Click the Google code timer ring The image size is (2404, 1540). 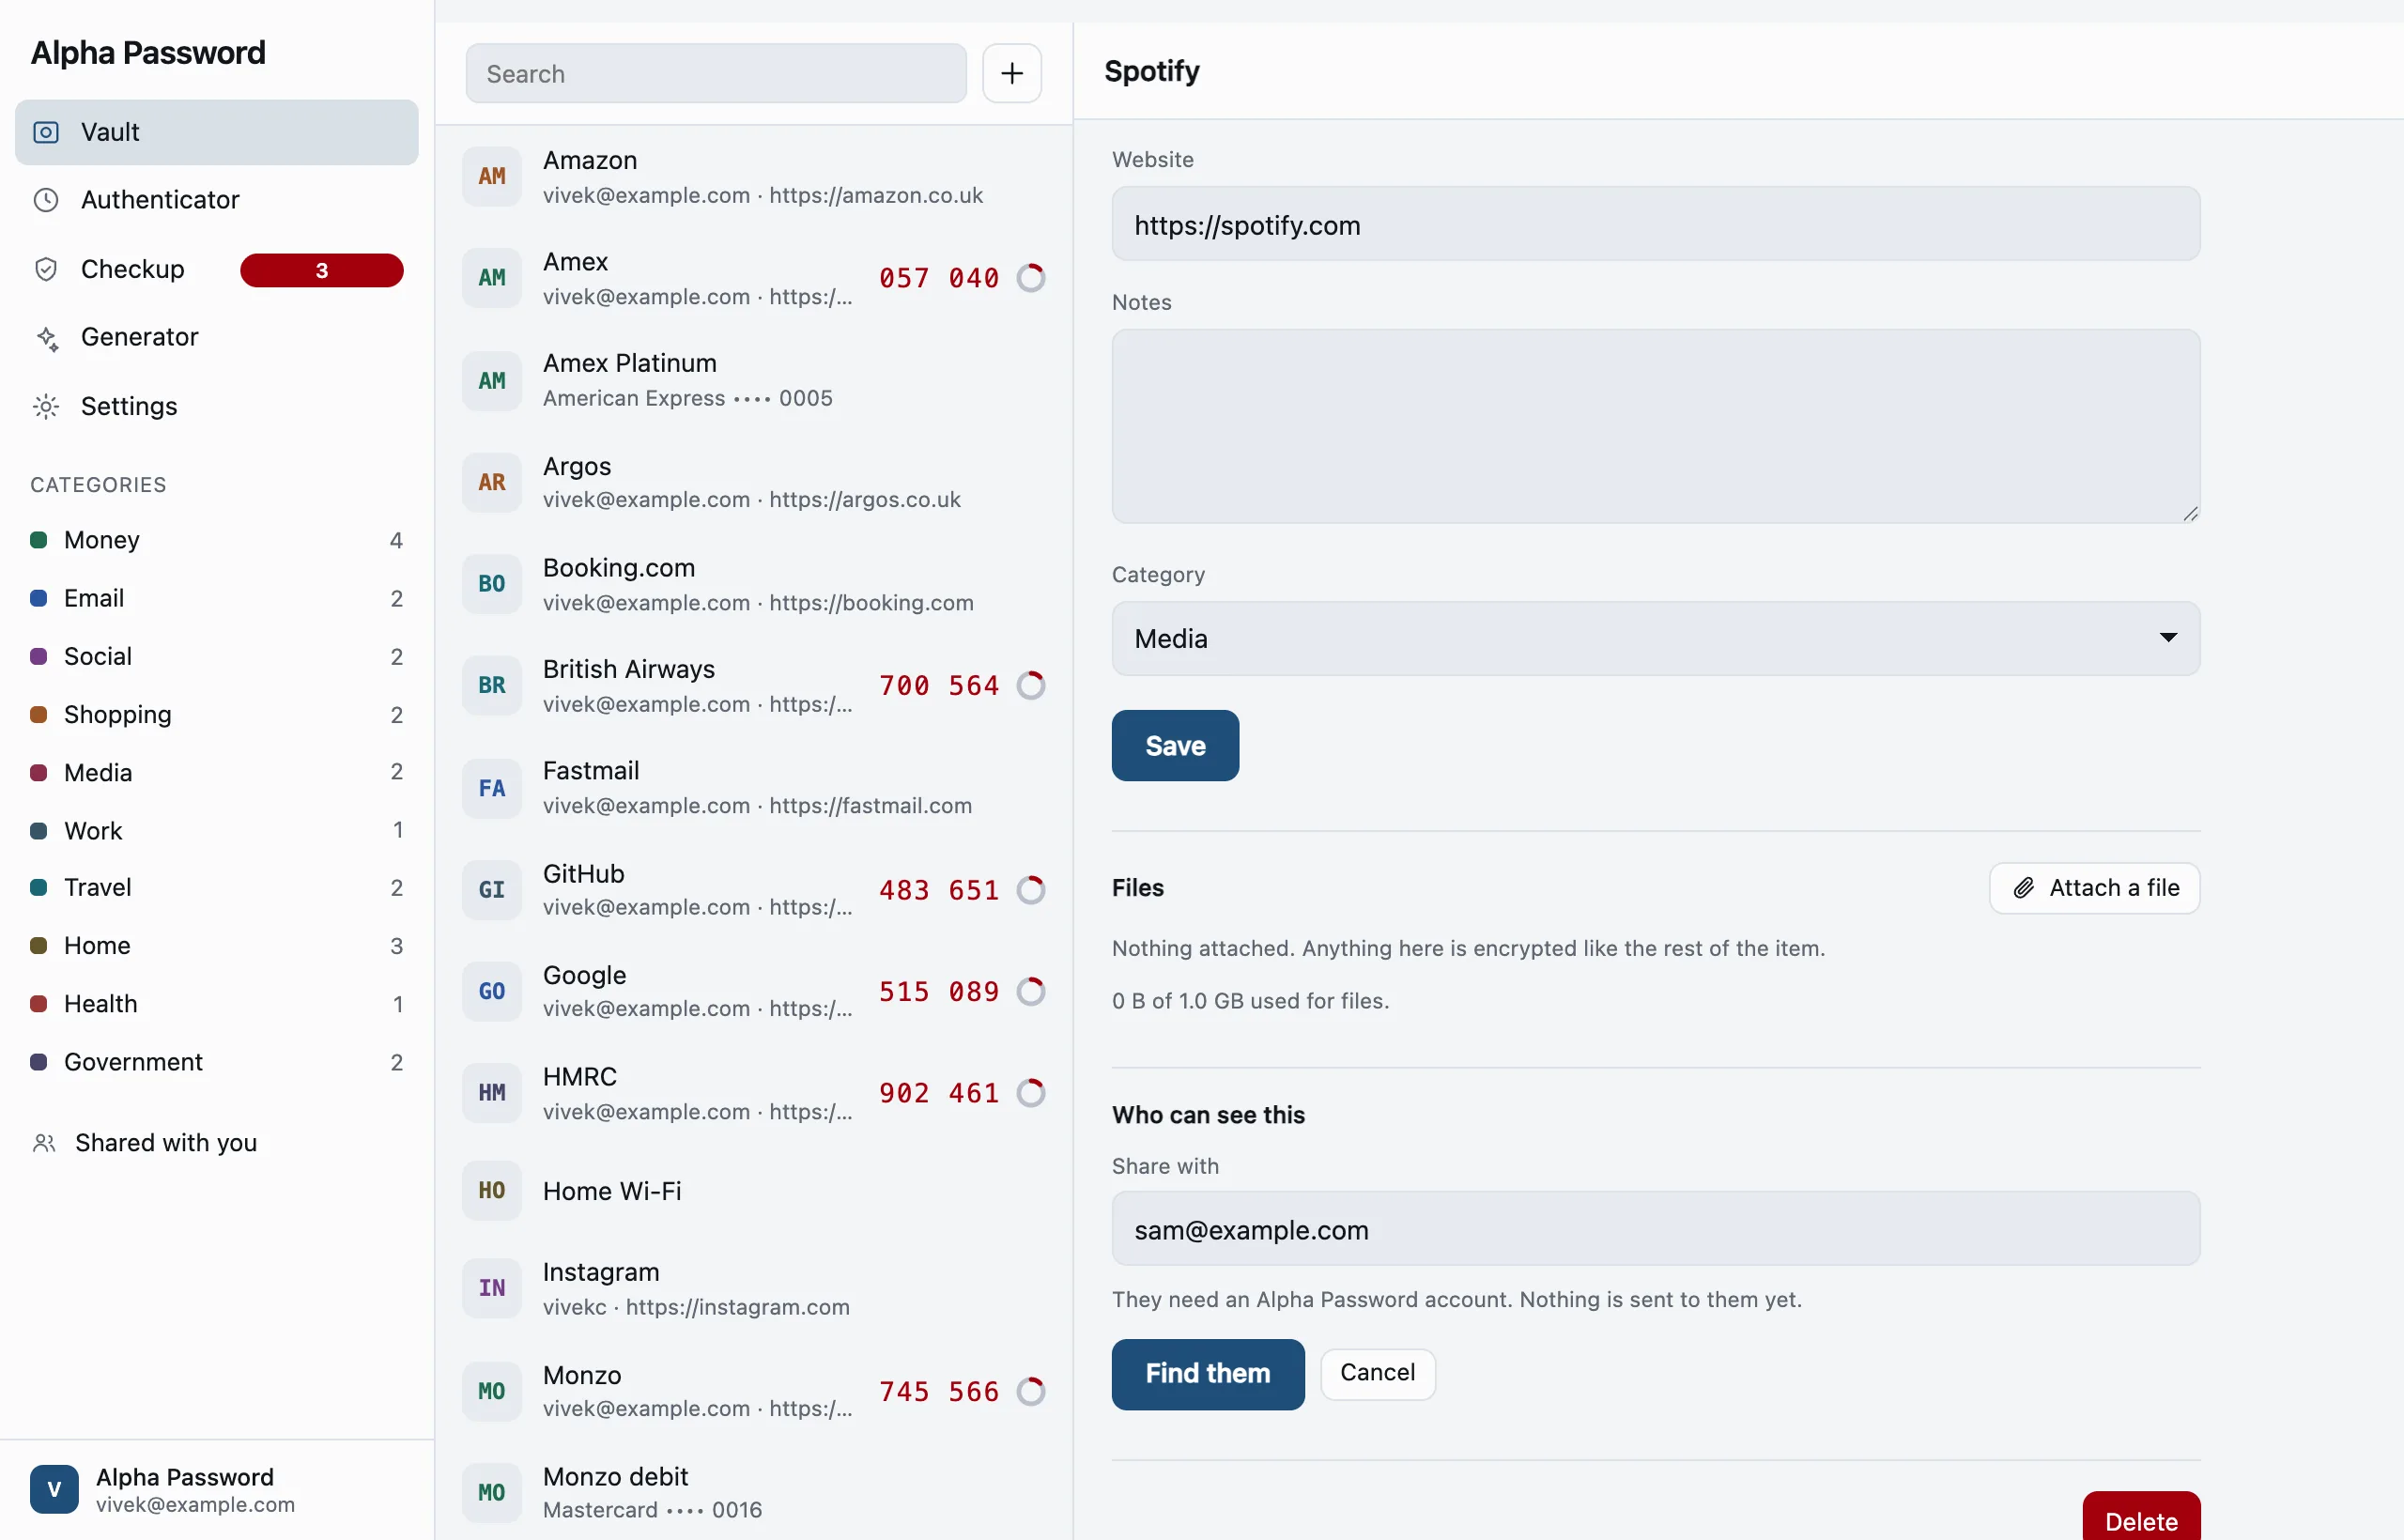pos(1031,991)
